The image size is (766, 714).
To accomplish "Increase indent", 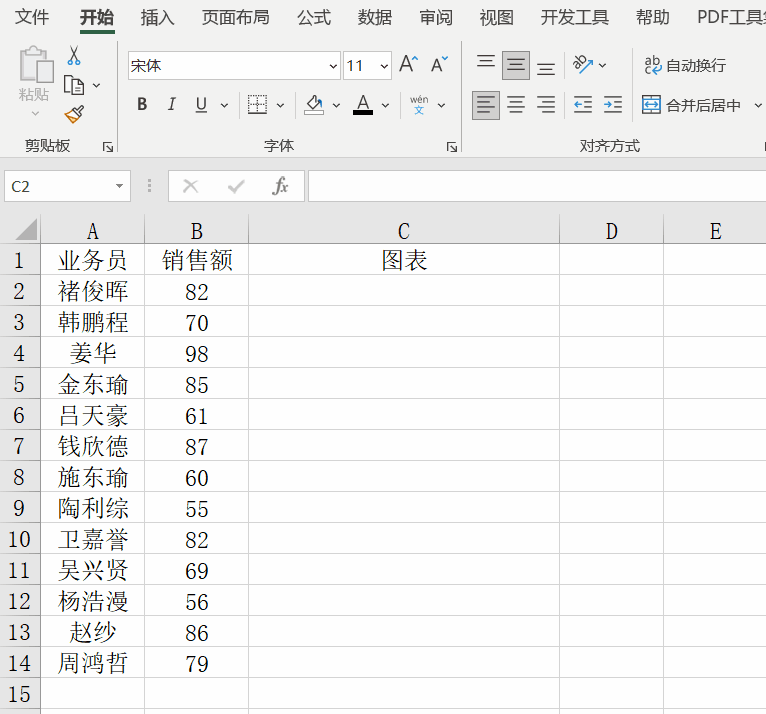I will point(613,105).
